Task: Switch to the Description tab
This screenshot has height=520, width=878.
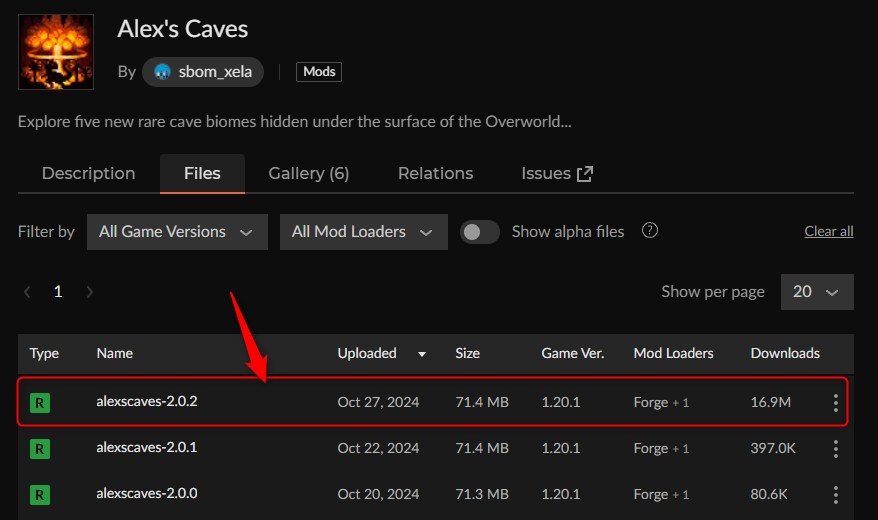Action: tap(88, 174)
